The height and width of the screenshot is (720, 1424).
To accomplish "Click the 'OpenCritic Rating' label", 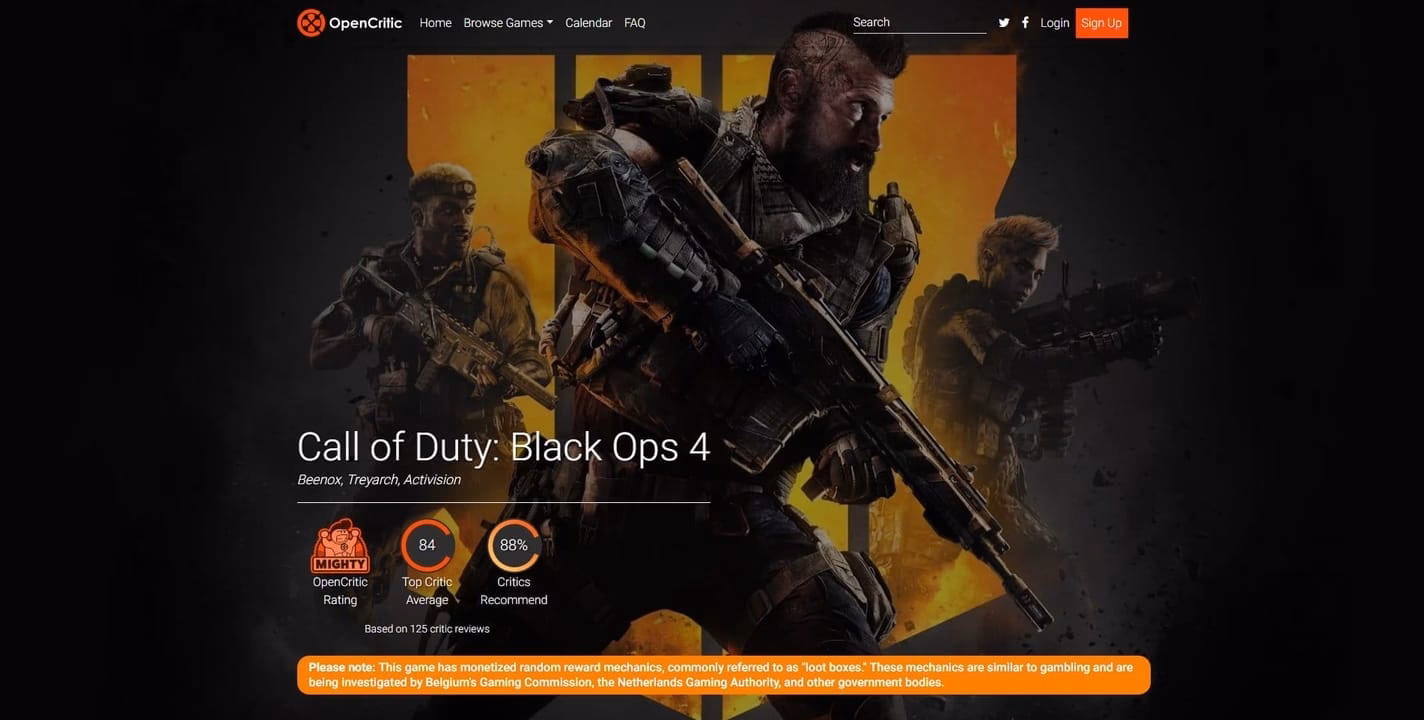I will point(340,591).
